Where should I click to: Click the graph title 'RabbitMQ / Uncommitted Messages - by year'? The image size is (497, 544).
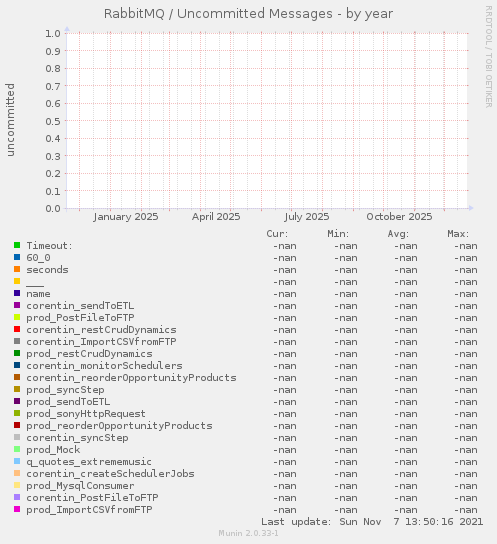pyautogui.click(x=248, y=14)
